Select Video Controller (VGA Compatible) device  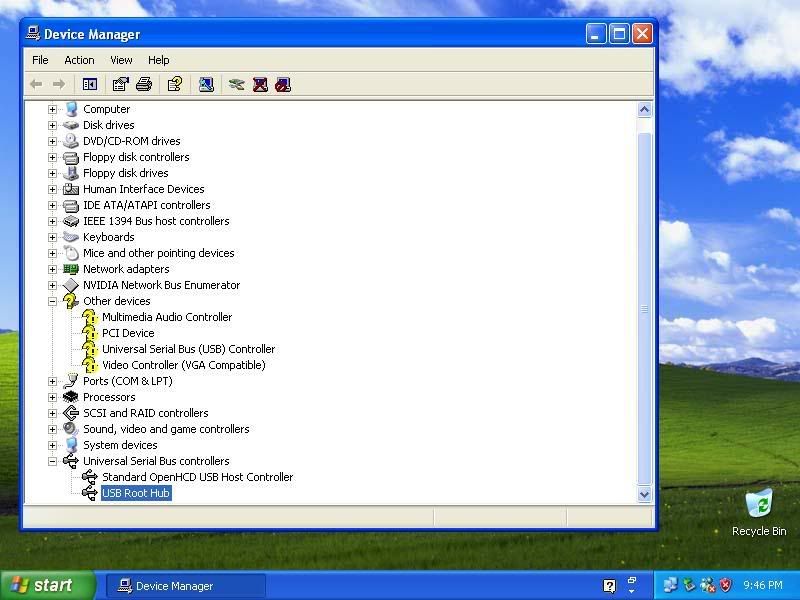click(x=183, y=365)
